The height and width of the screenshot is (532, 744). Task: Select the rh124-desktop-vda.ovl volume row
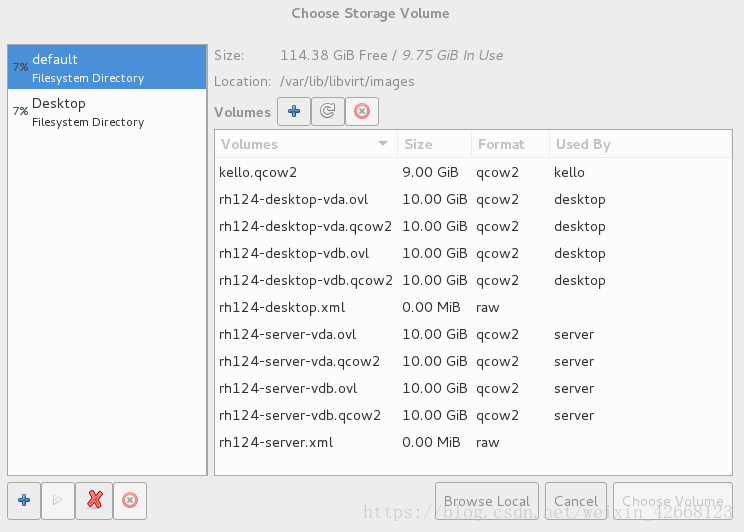[x=473, y=199]
